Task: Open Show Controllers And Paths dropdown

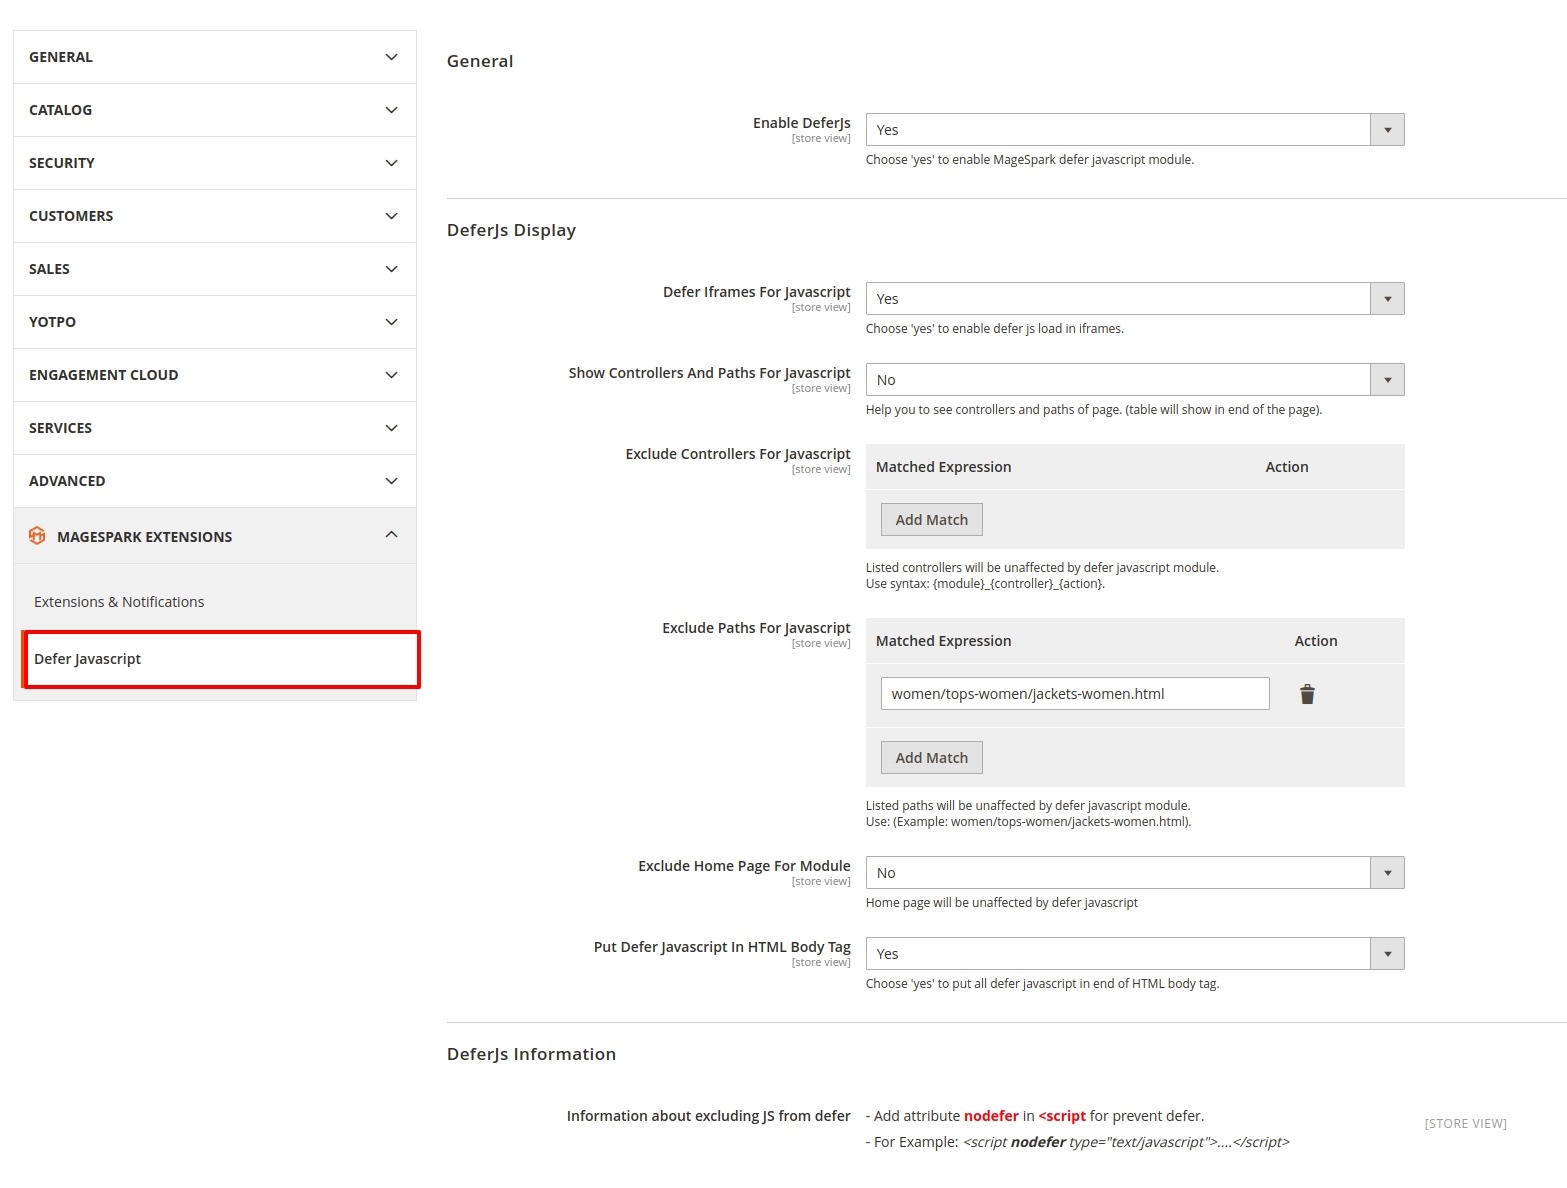Action: pyautogui.click(x=1135, y=380)
